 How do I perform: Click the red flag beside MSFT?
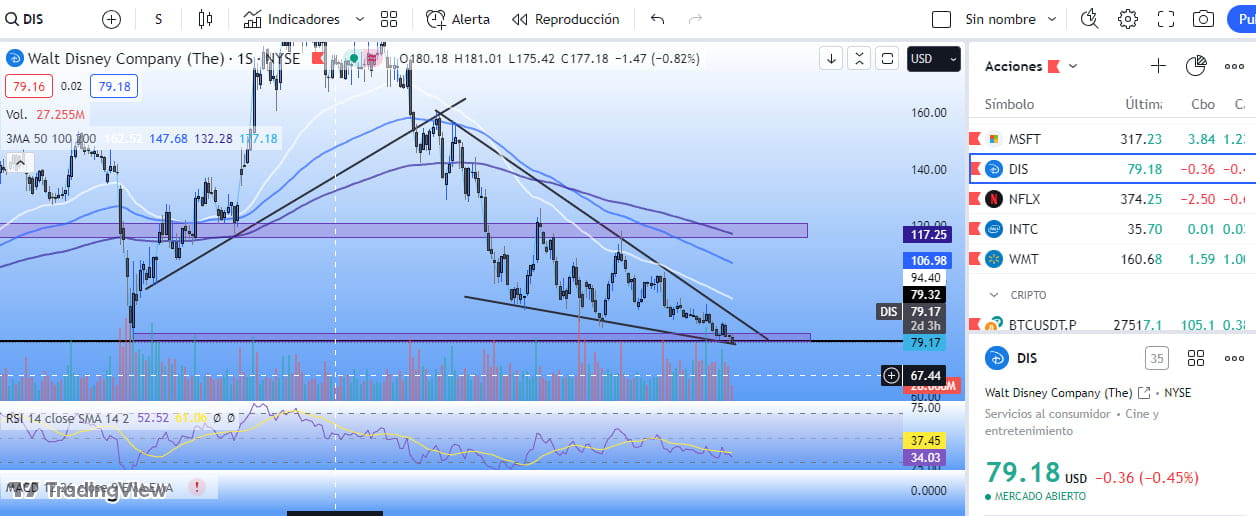[976, 139]
